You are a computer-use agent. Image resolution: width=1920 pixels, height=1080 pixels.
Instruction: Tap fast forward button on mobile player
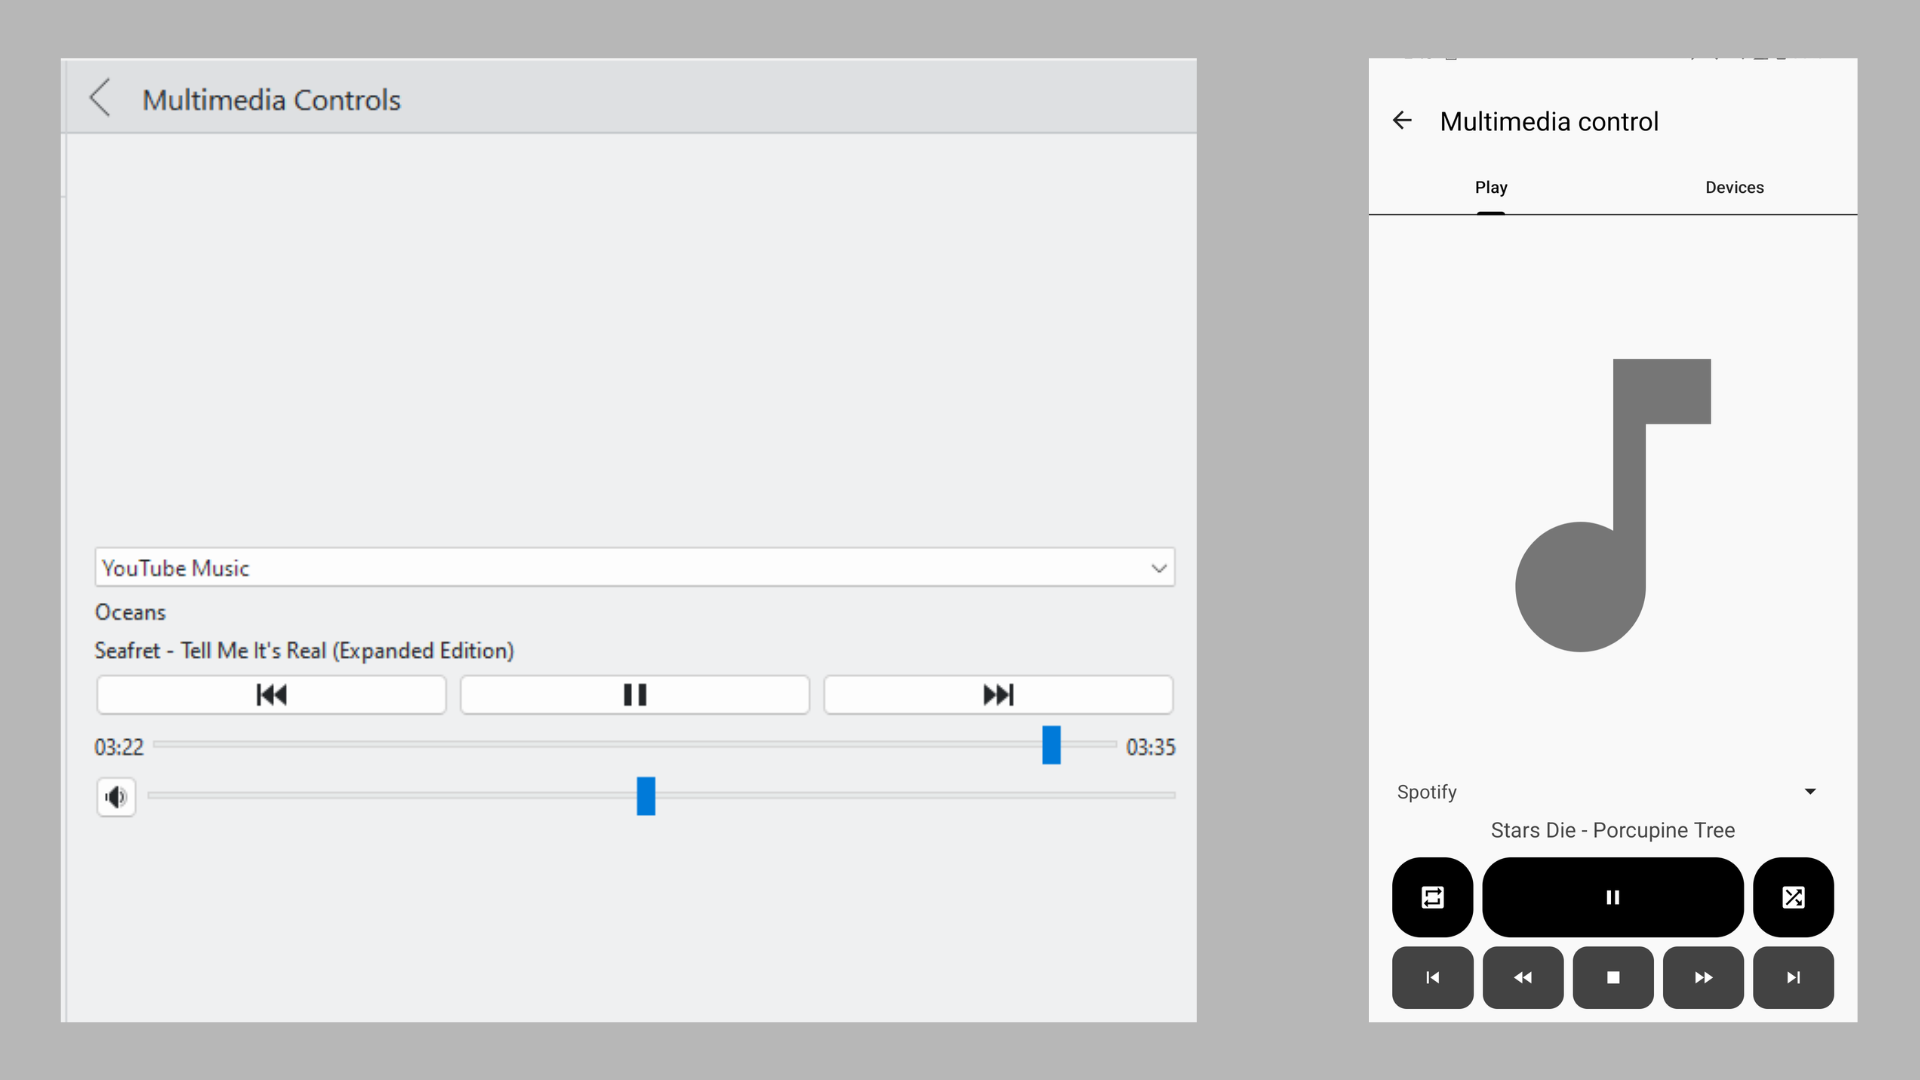(1703, 977)
